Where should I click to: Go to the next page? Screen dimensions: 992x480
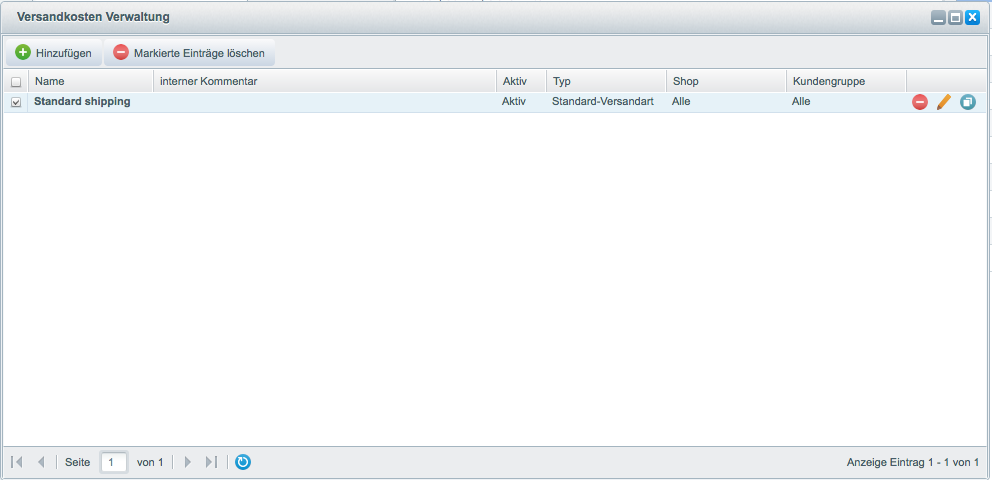pyautogui.click(x=187, y=462)
